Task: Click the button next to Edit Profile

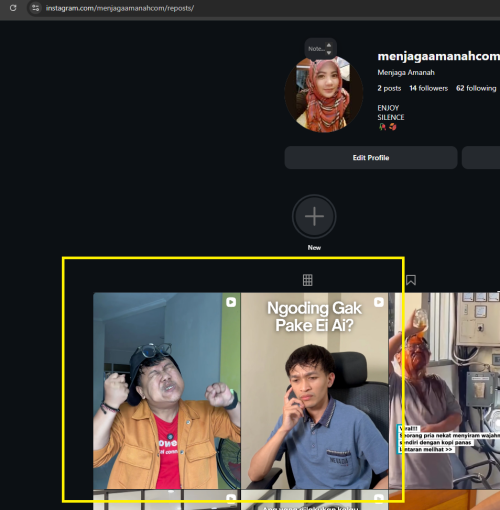Action: point(481,158)
